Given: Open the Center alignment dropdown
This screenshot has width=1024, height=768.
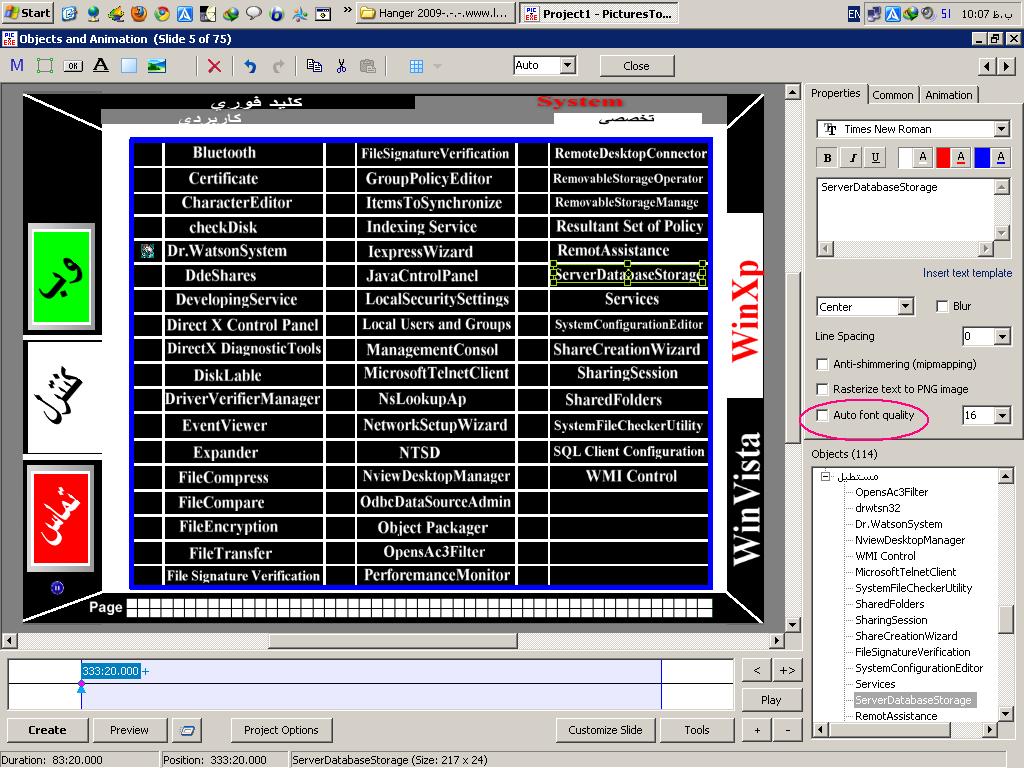Looking at the screenshot, I should [905, 306].
